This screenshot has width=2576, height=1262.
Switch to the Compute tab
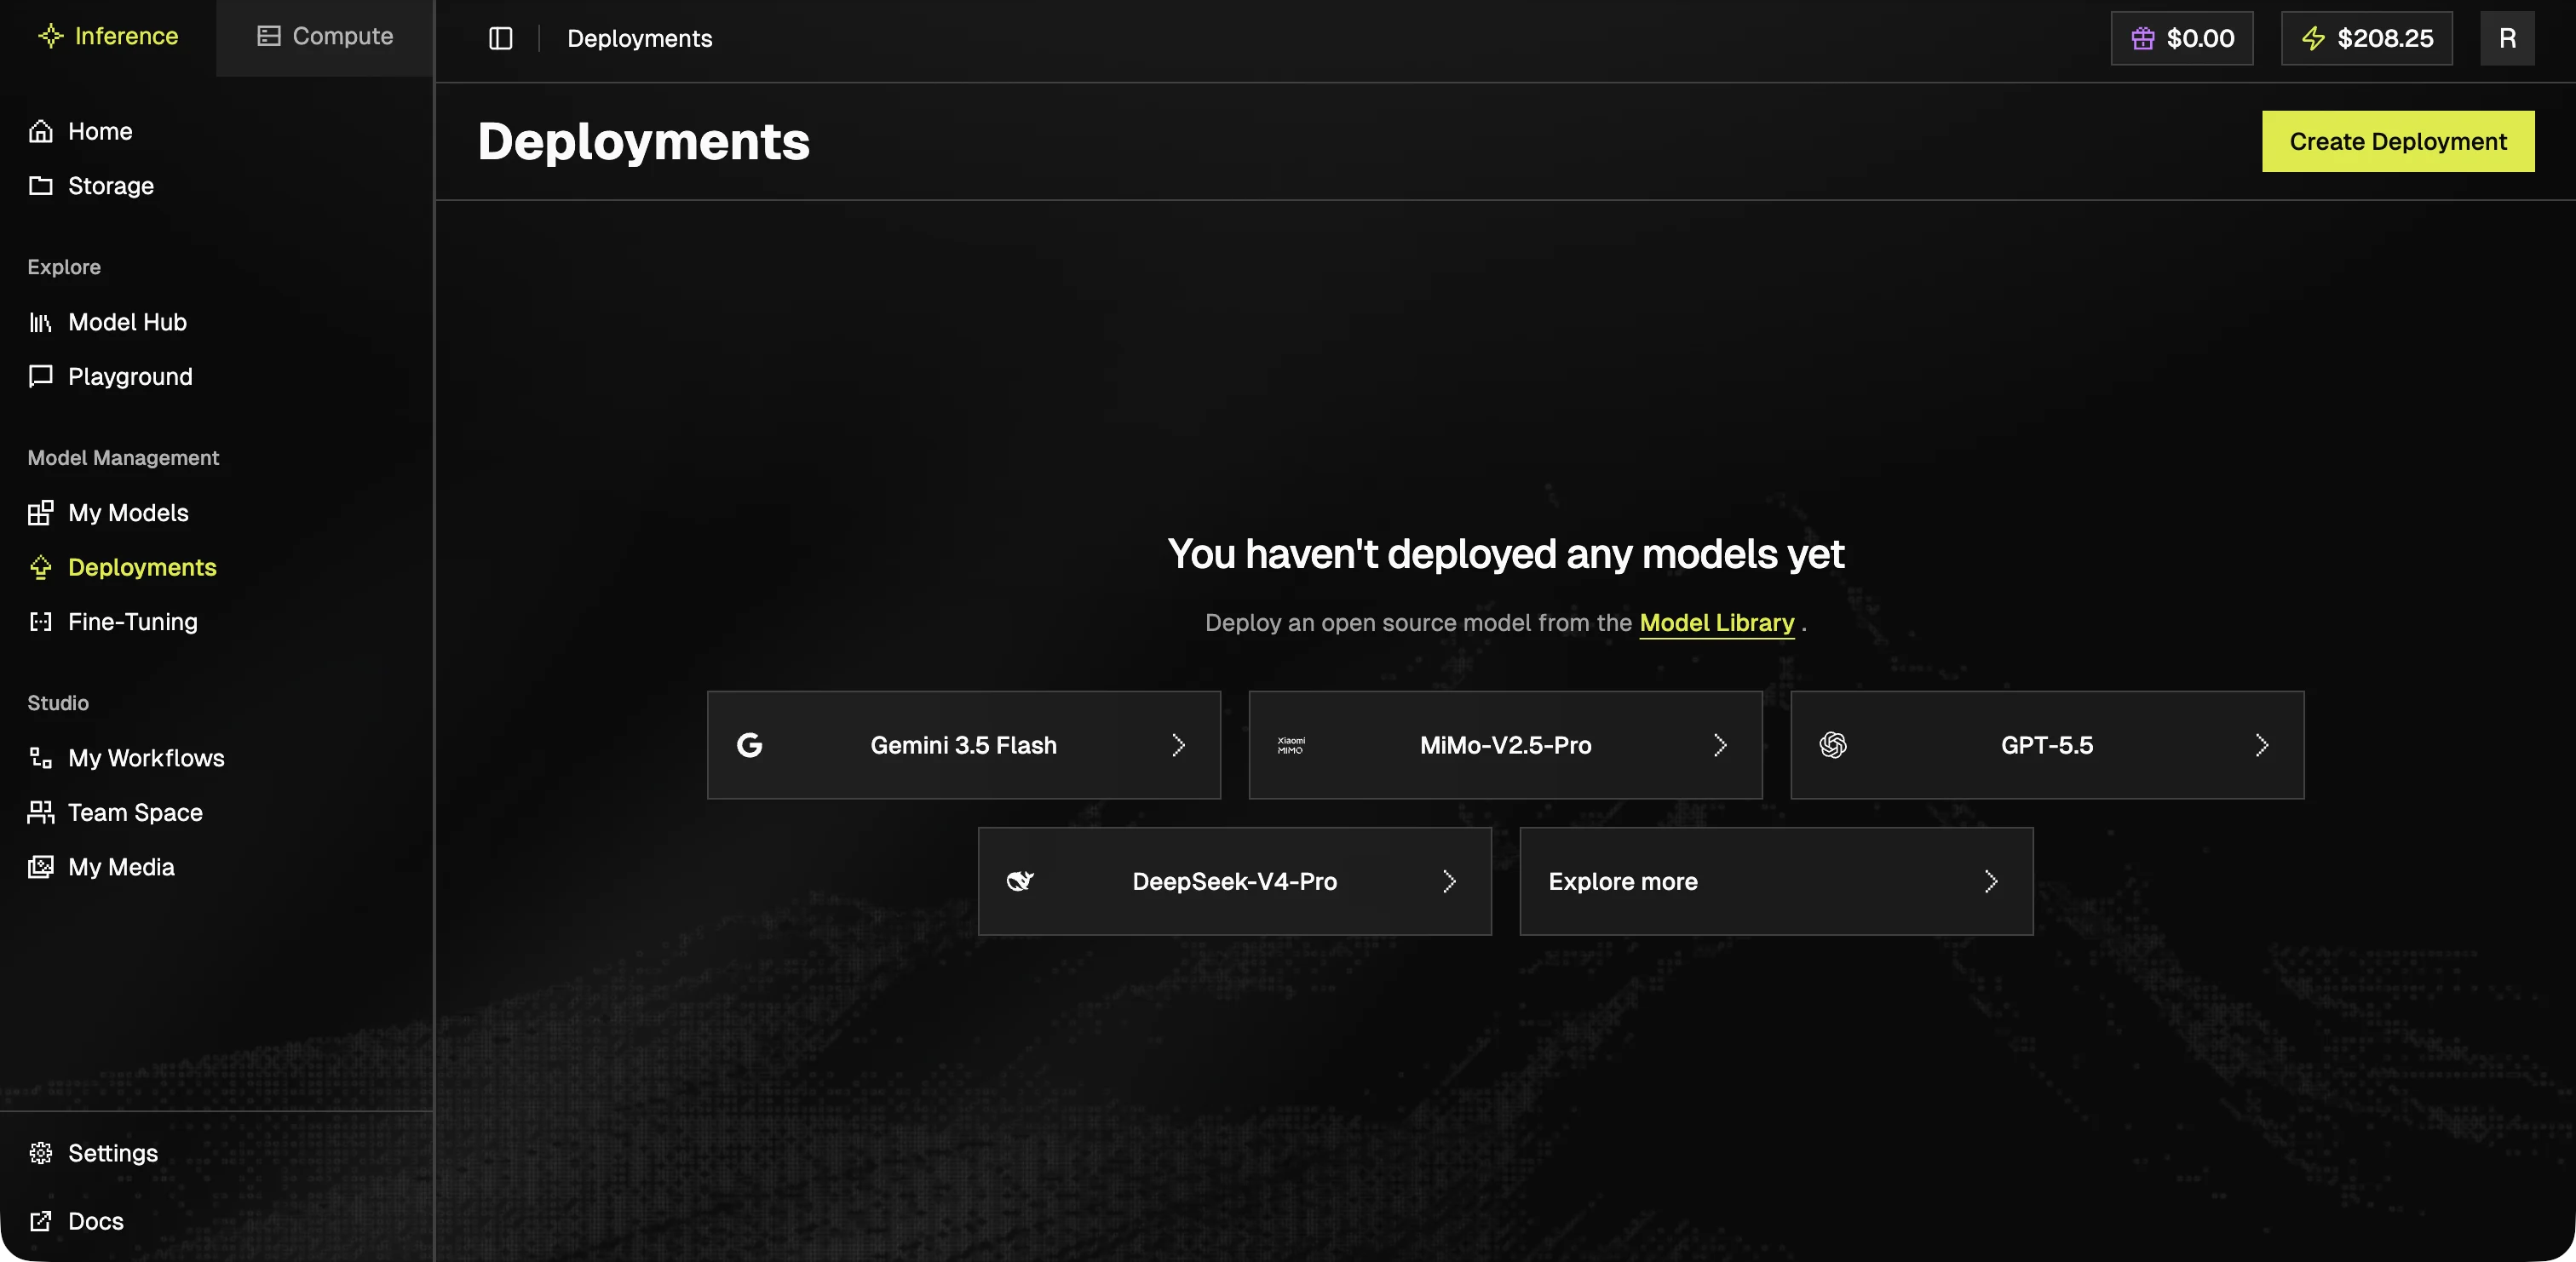point(325,37)
